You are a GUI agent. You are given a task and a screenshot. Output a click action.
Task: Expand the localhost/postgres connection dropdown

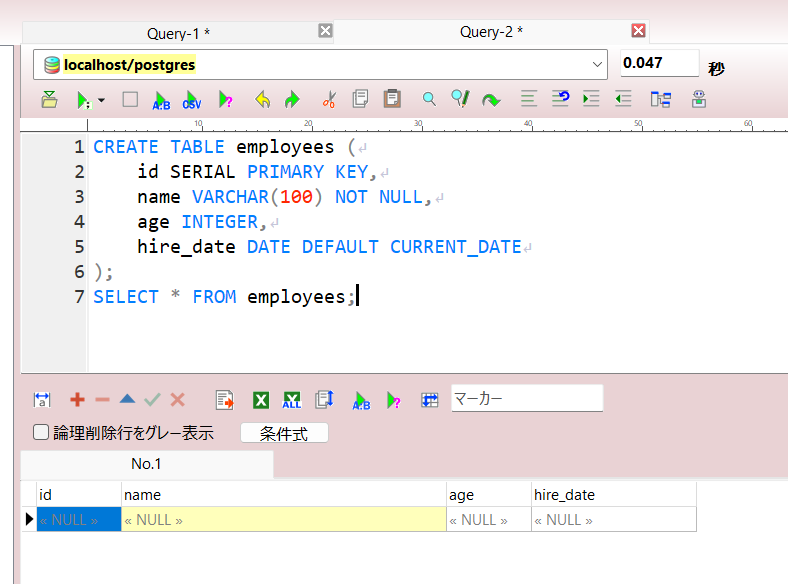[x=598, y=65]
